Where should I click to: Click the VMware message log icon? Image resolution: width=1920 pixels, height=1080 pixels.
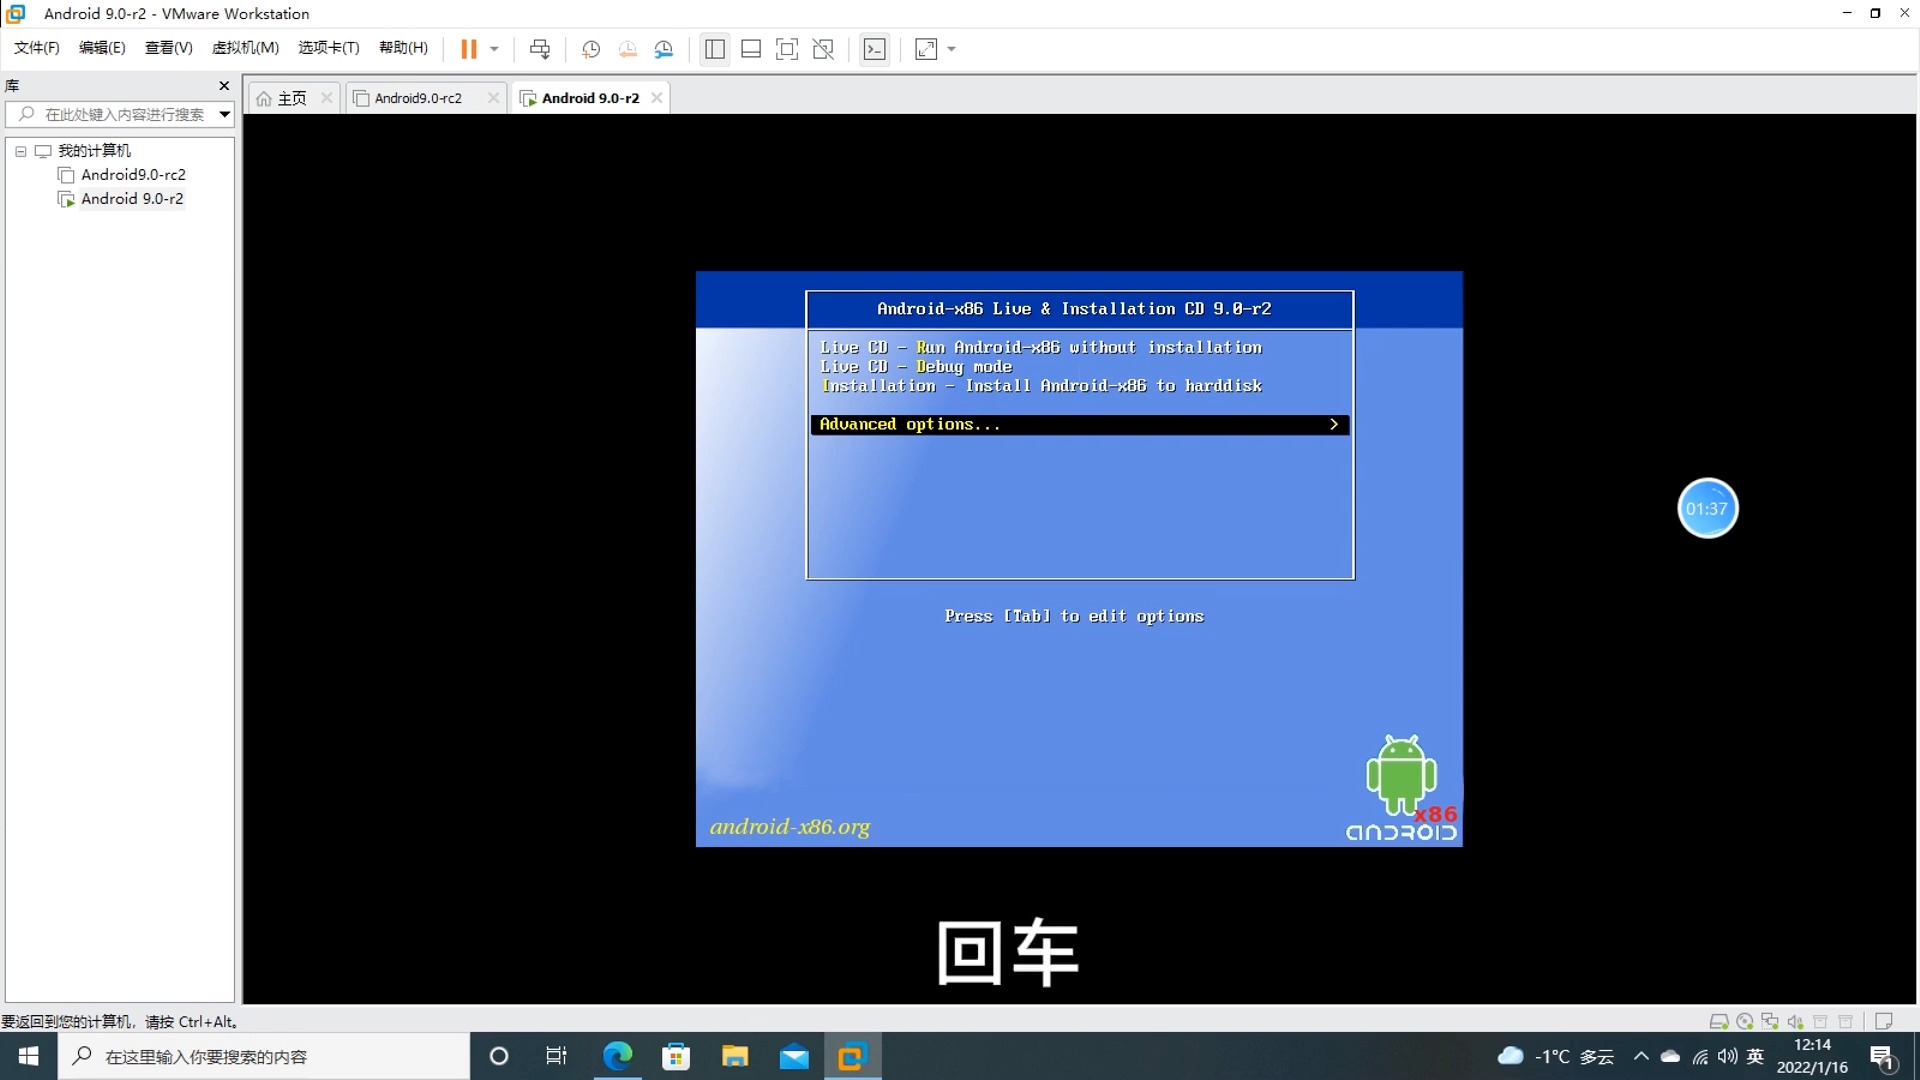pos(1884,1021)
